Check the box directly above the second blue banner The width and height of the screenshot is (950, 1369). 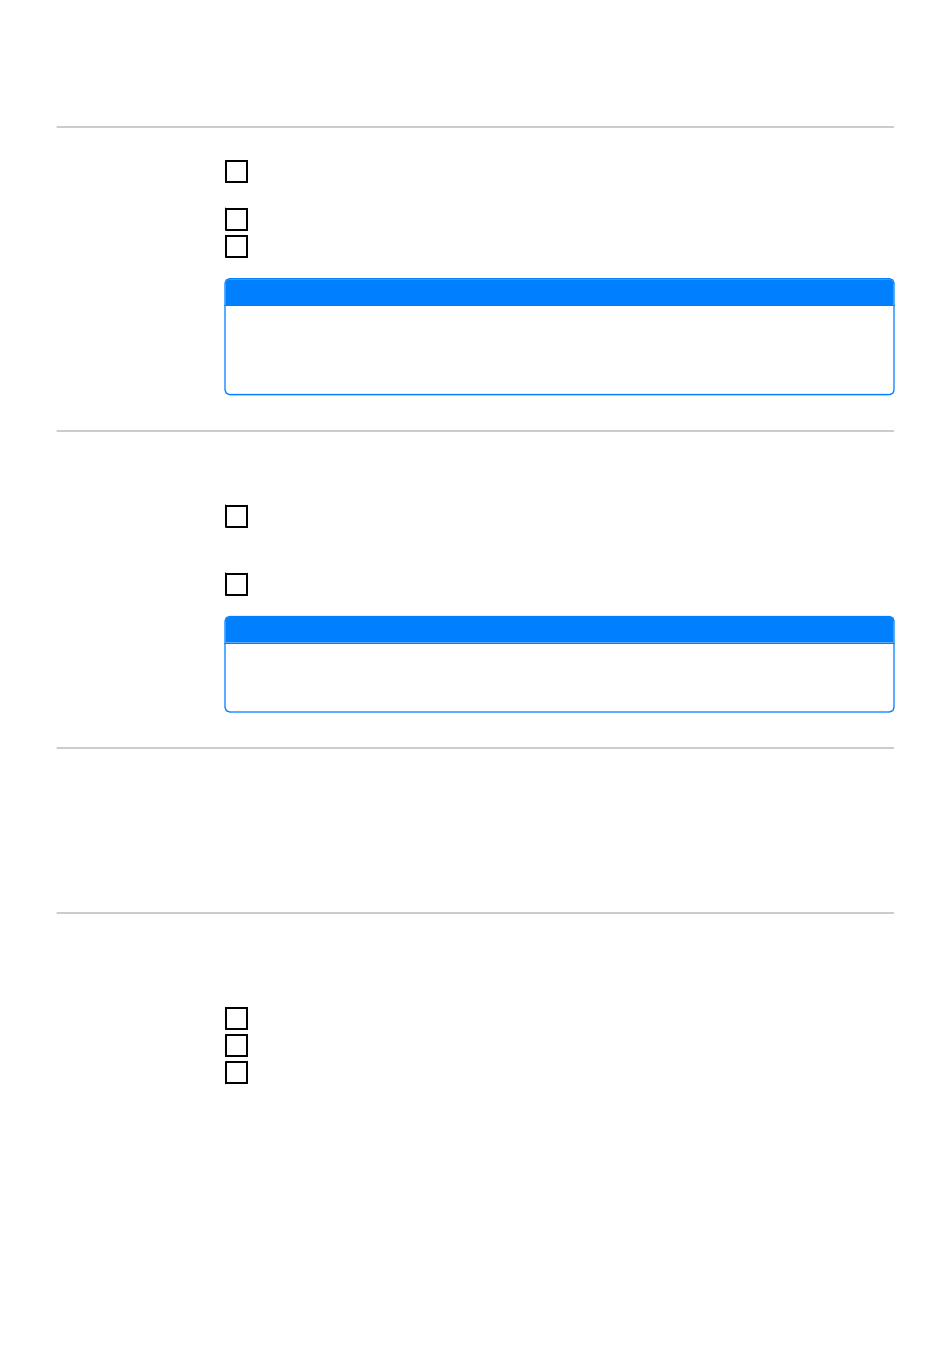pyautogui.click(x=236, y=584)
